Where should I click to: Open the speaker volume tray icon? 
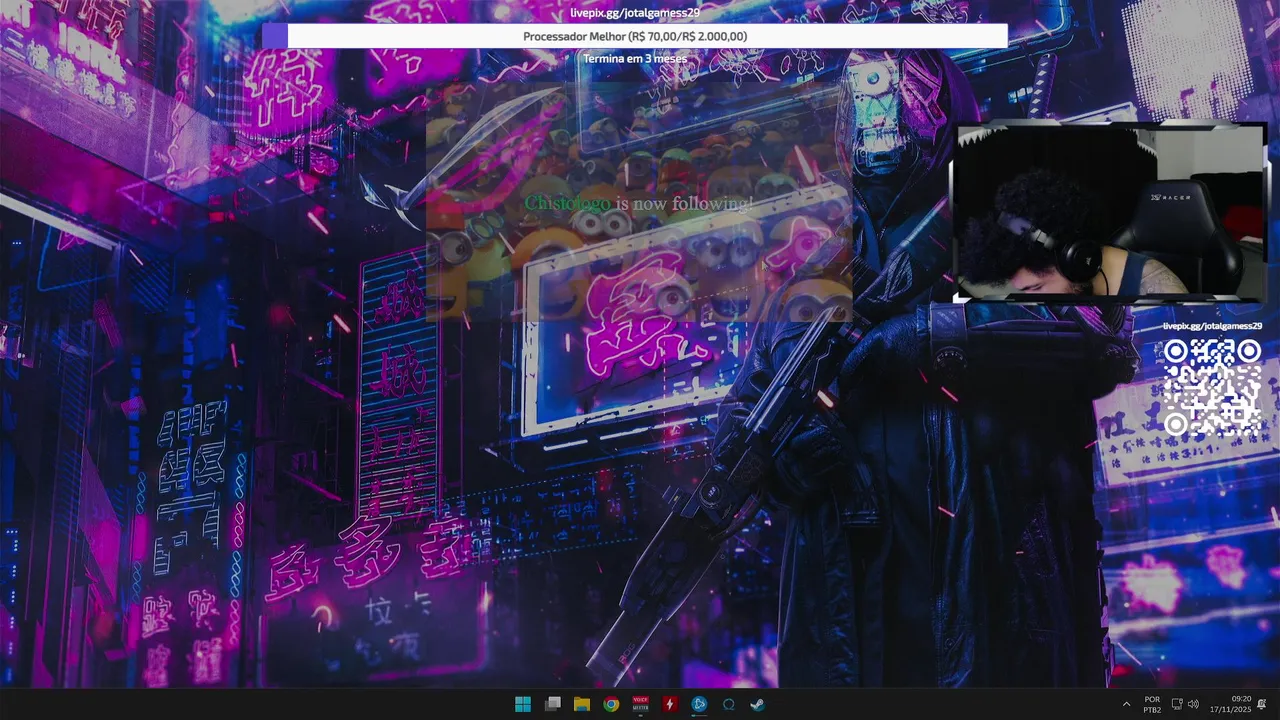pos(1192,704)
